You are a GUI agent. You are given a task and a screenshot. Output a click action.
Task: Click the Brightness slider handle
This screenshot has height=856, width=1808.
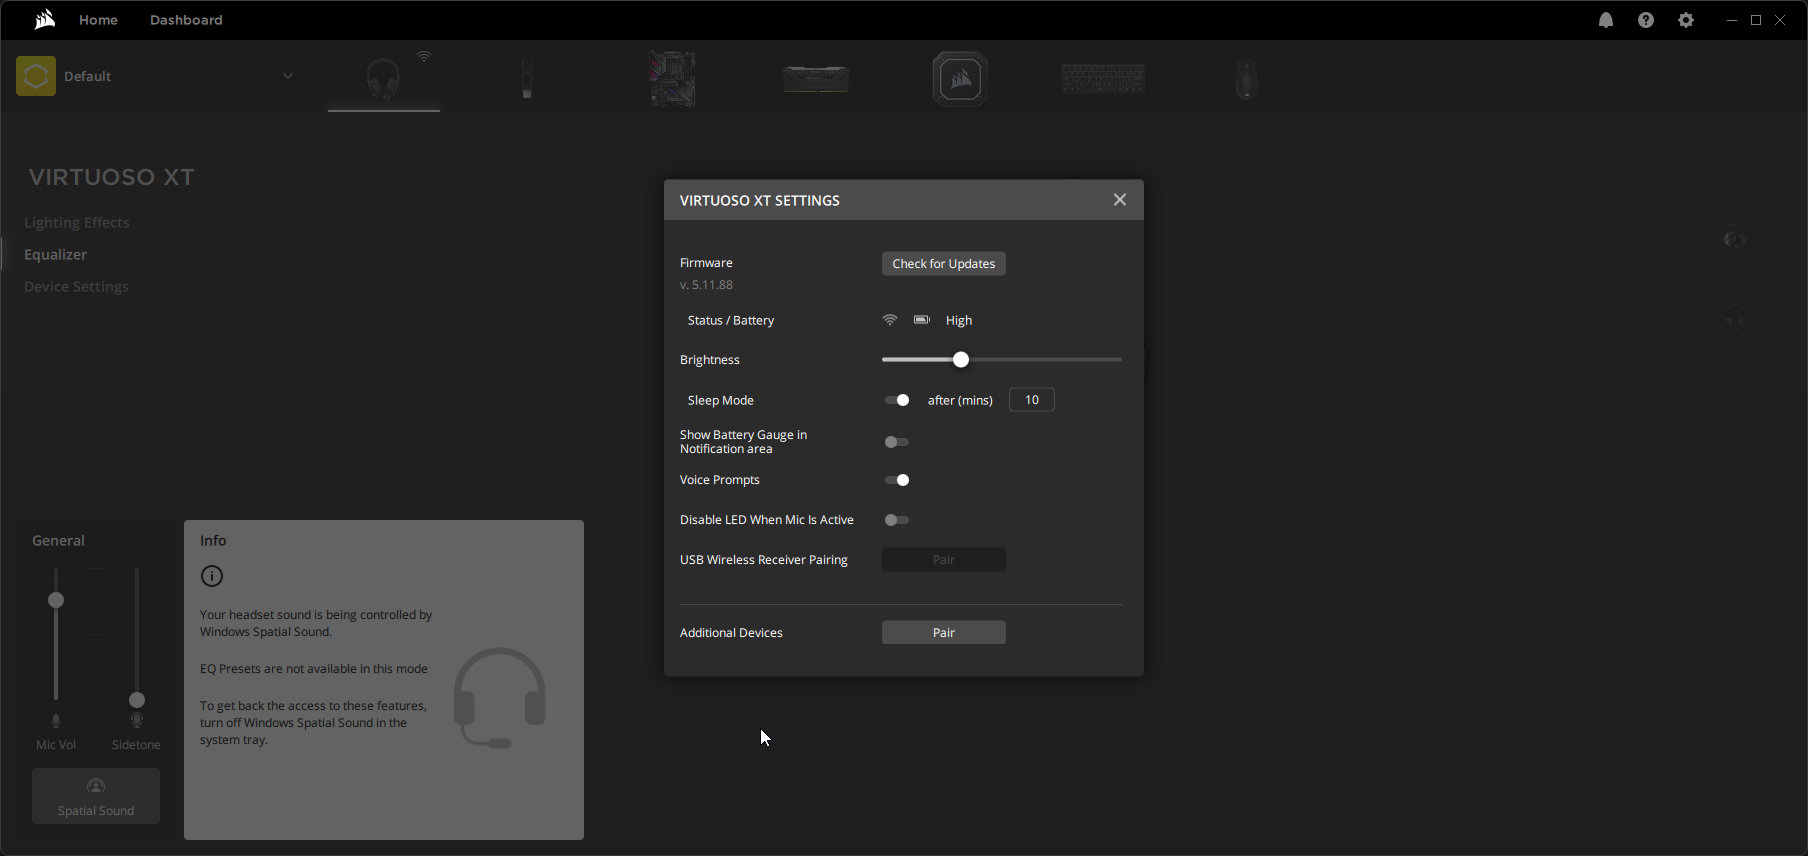coord(961,360)
